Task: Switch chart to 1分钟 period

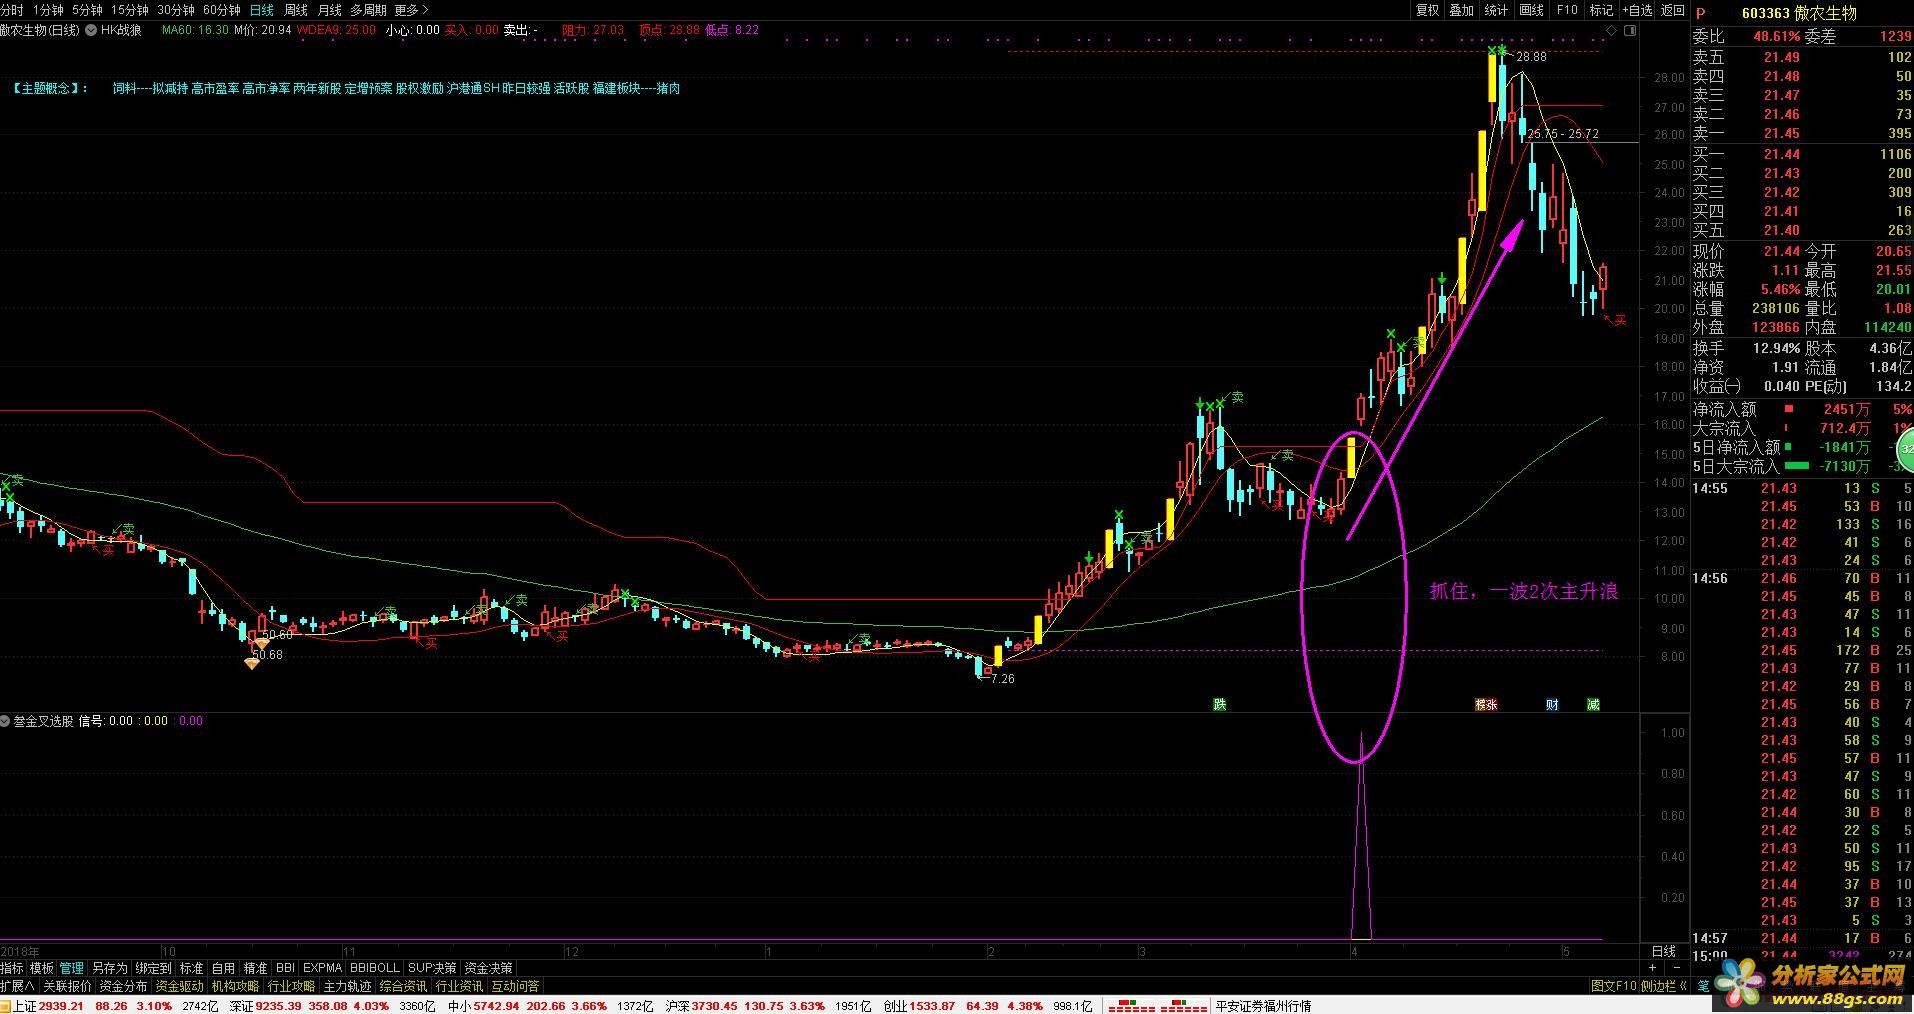Action: click(47, 10)
